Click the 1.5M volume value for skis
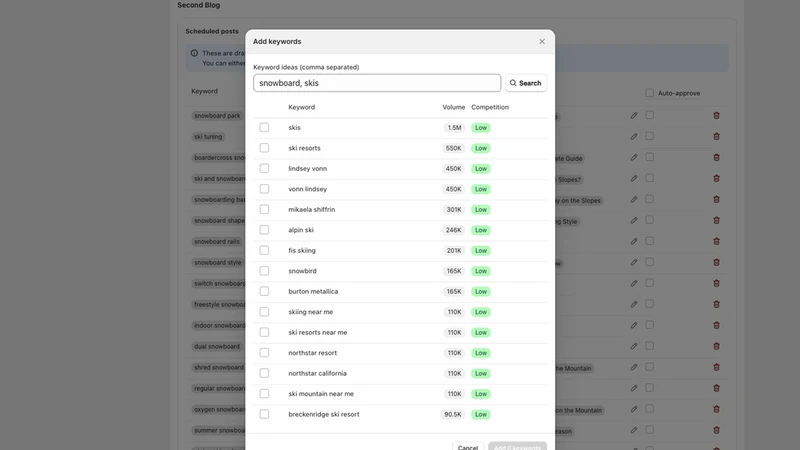Screen dimensions: 800x450 click(454, 128)
